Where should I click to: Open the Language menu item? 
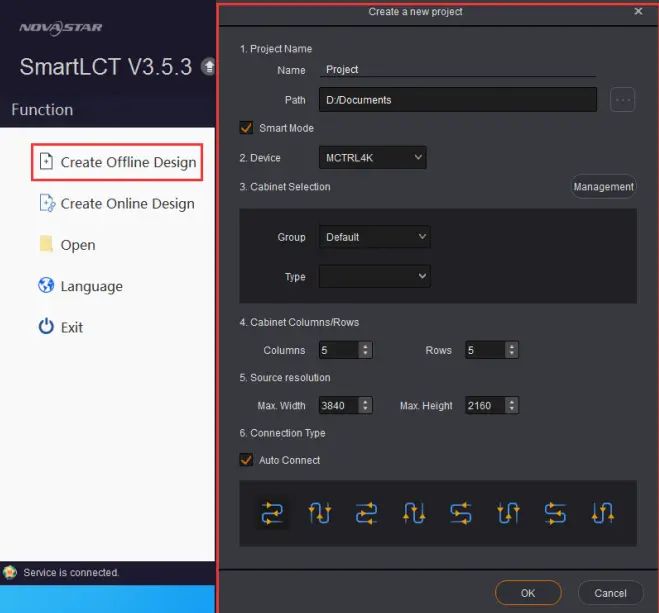click(81, 286)
